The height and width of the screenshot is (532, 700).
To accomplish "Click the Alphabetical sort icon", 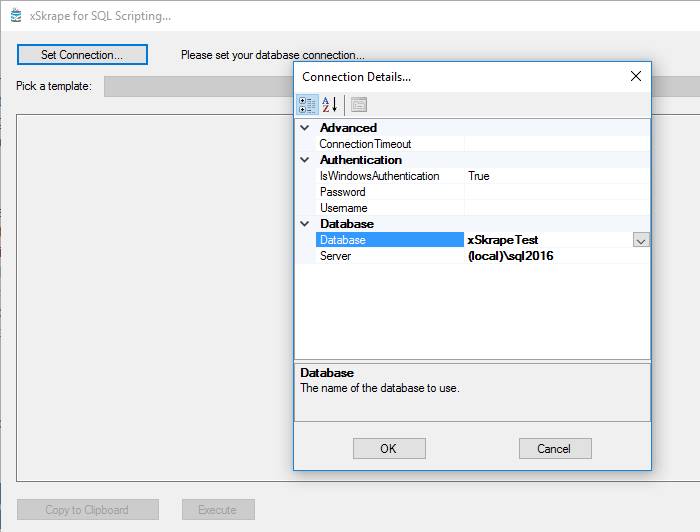I will click(329, 105).
